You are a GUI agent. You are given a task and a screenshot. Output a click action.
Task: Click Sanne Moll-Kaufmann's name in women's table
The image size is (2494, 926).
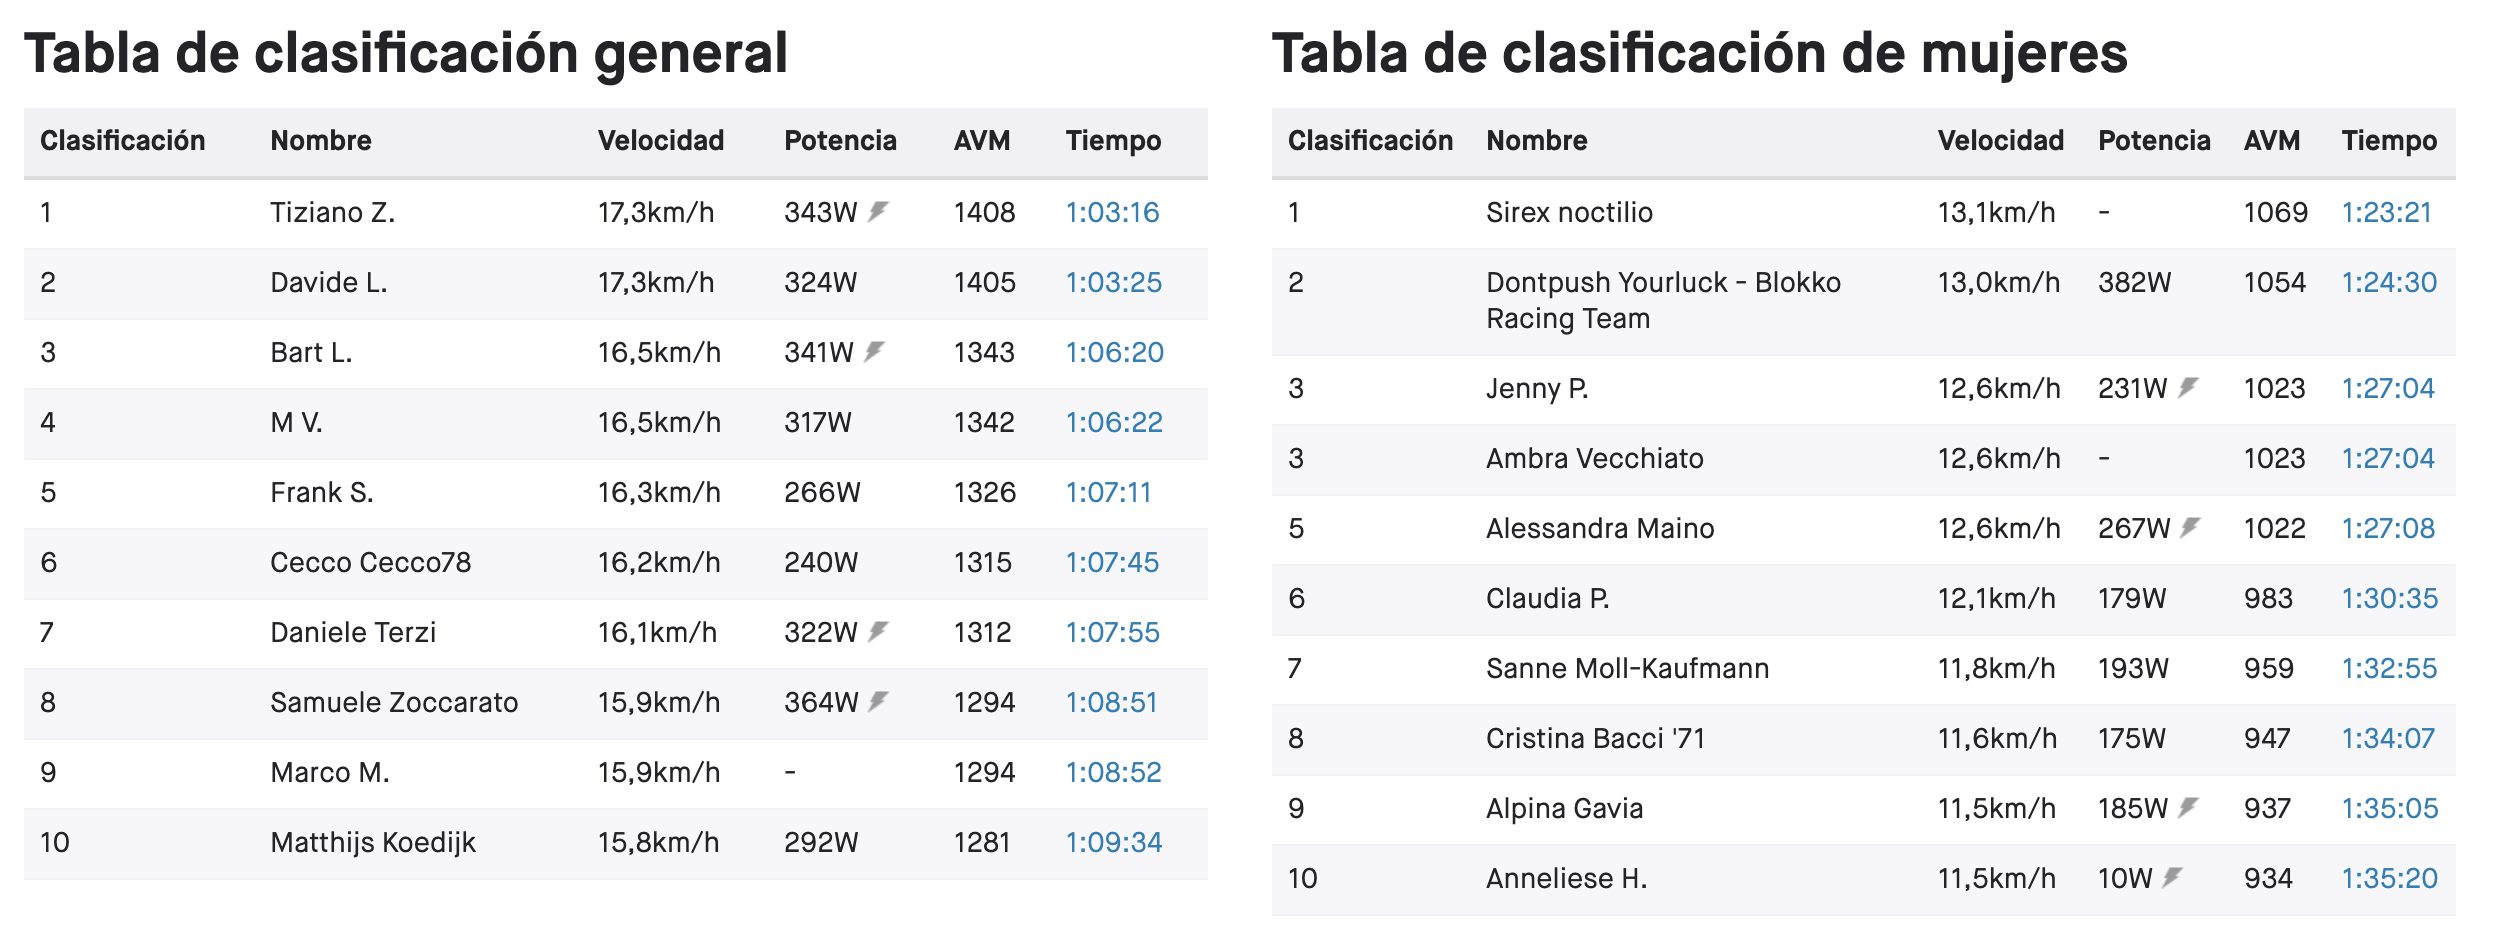click(x=1627, y=668)
